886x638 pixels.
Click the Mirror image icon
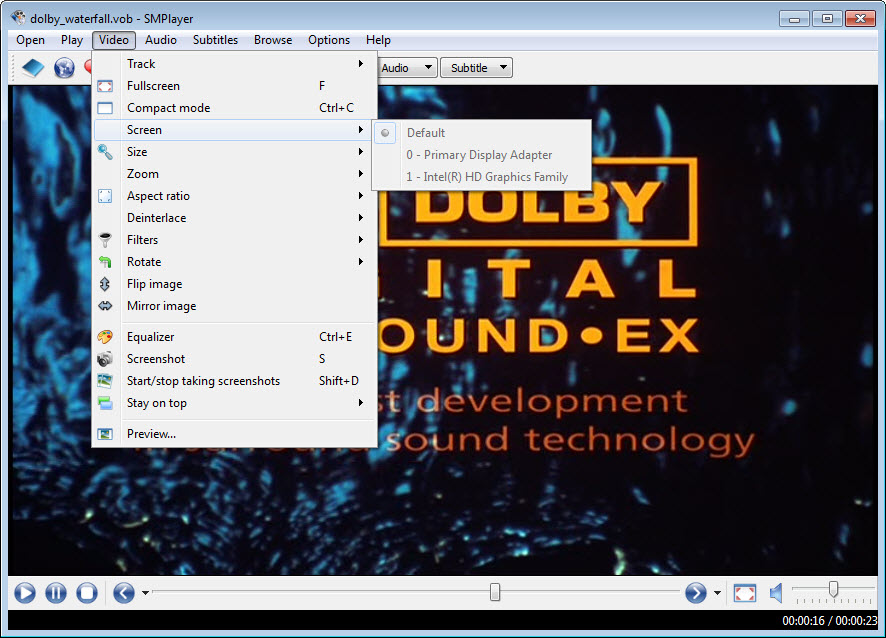click(105, 306)
